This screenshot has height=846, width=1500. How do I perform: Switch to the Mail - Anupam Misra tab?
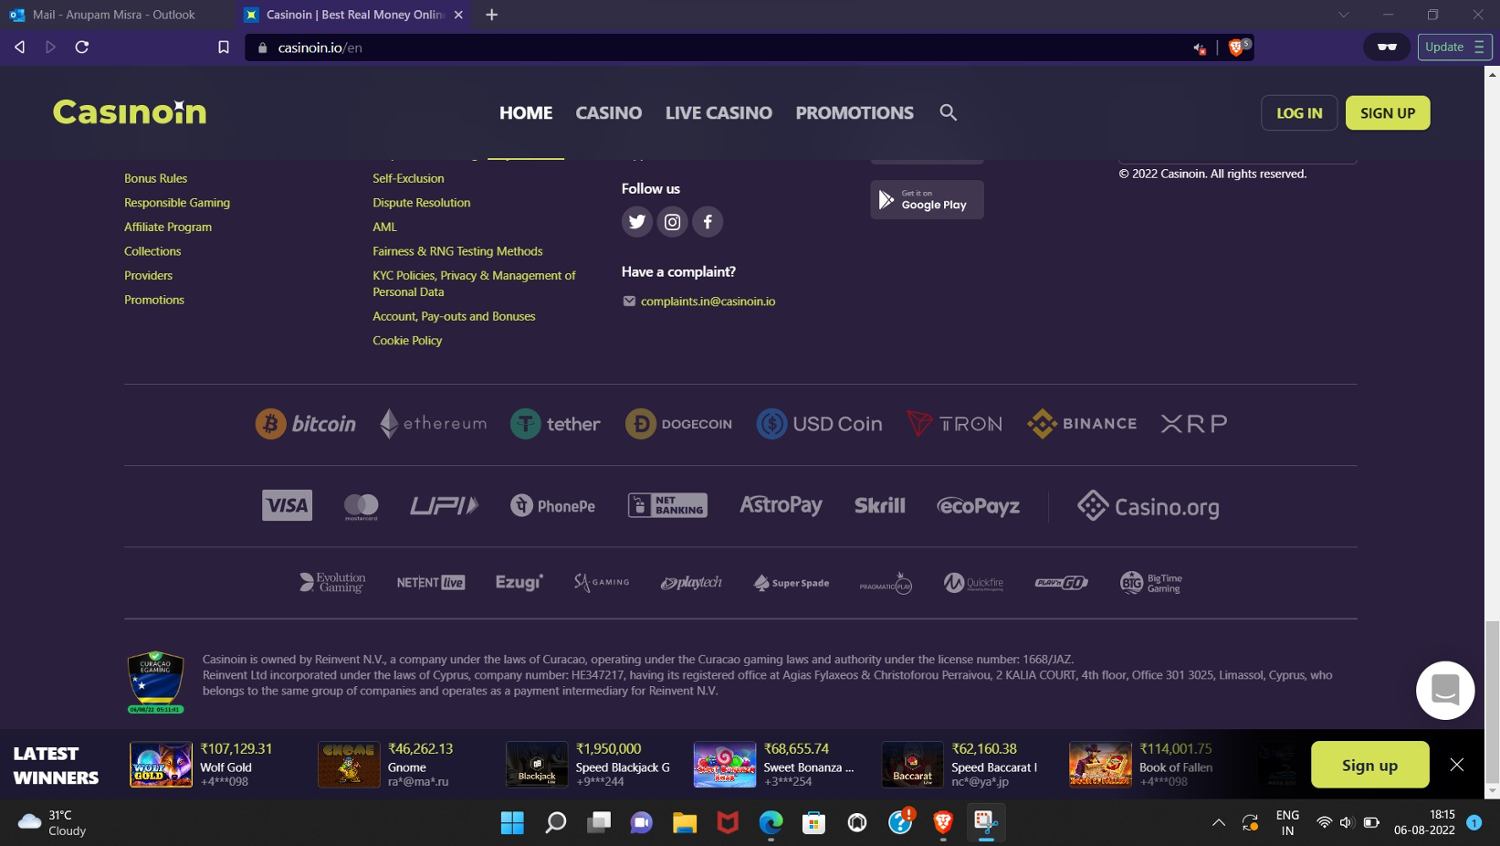tap(113, 15)
